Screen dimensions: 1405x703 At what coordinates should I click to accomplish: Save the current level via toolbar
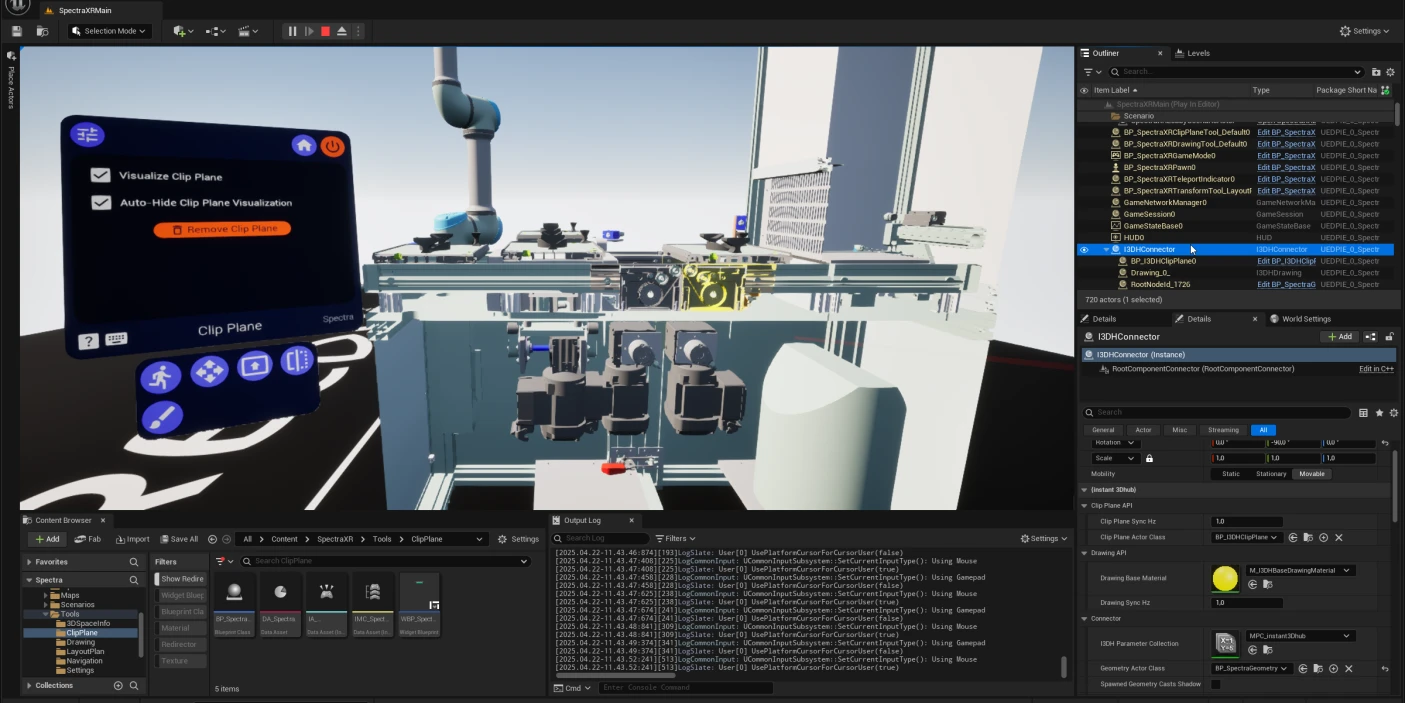coord(17,31)
